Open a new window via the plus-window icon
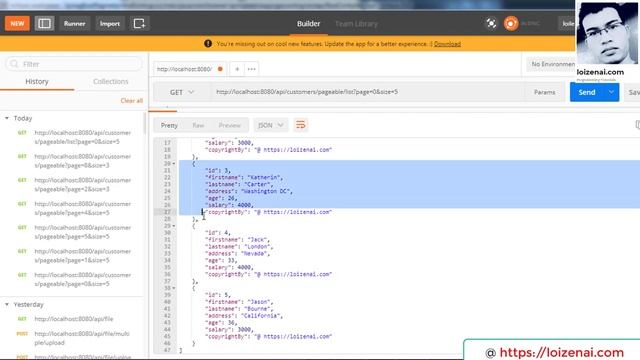640x360 pixels. [139, 24]
